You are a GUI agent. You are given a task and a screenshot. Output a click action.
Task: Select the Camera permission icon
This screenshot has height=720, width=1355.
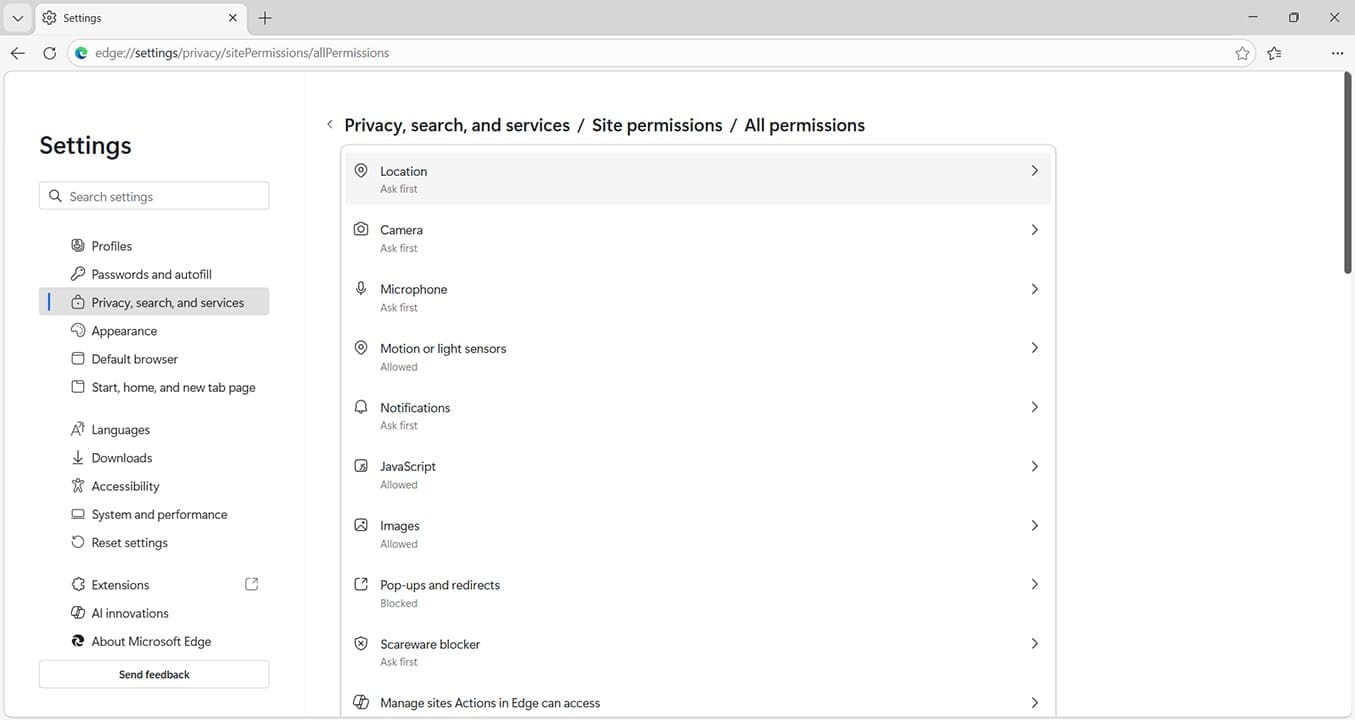[x=361, y=229]
